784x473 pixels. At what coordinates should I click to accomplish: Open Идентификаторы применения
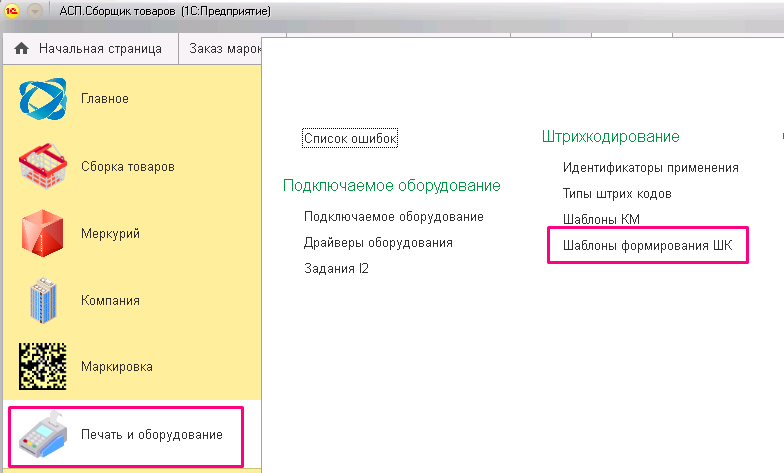[x=650, y=168]
